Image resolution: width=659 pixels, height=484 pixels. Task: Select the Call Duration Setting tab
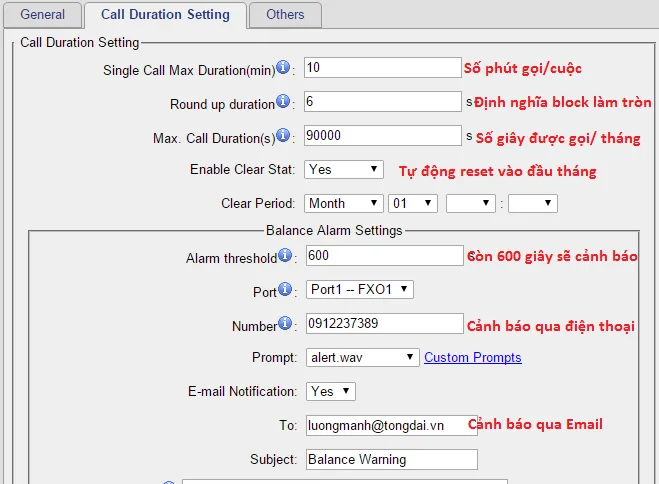(x=165, y=15)
